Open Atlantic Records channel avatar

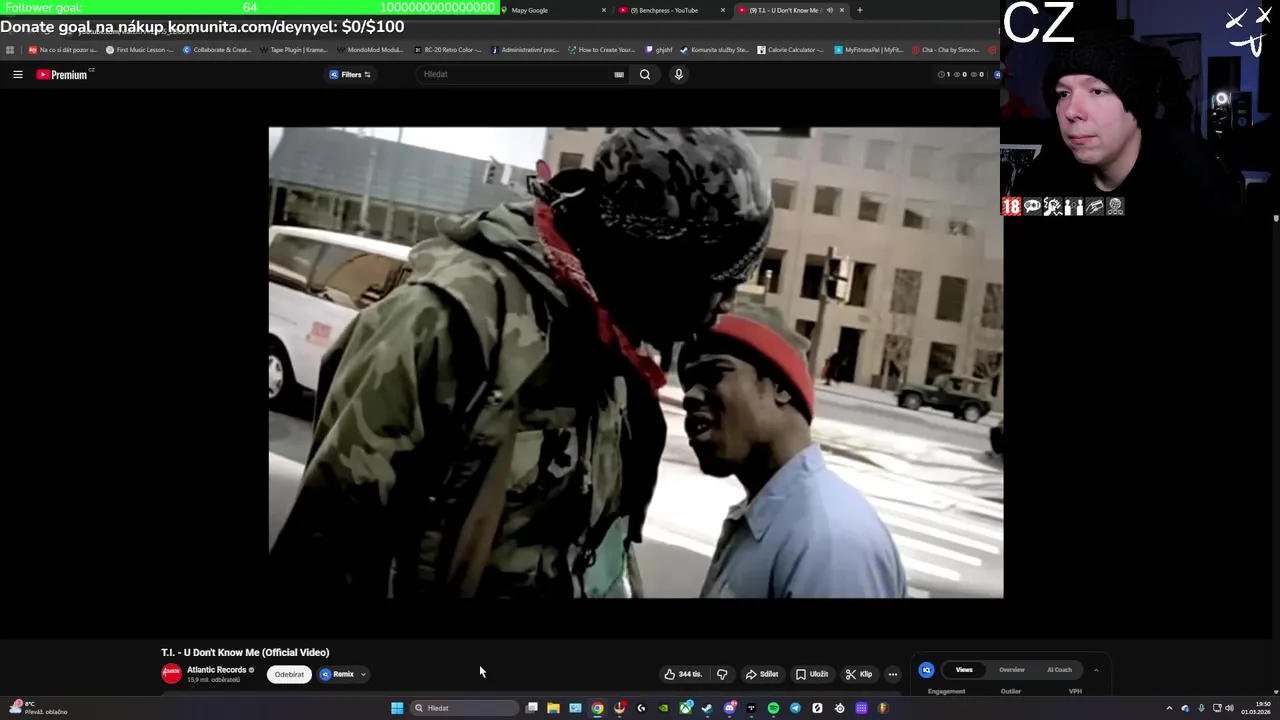point(172,673)
